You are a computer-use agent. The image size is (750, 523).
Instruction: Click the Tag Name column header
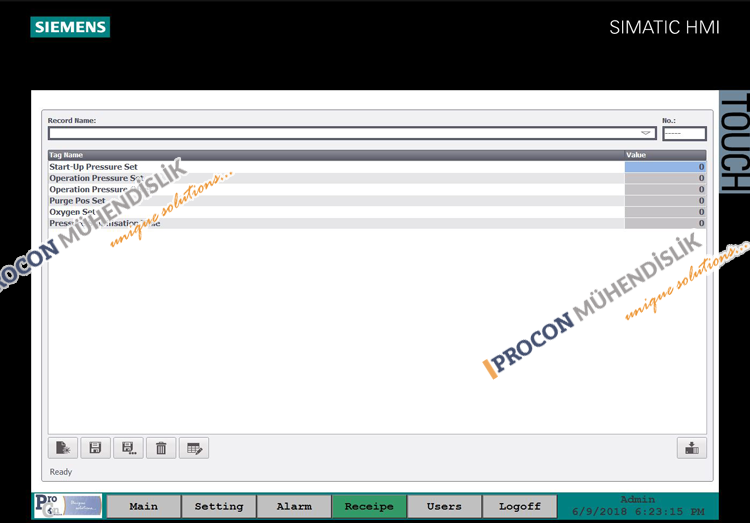click(336, 155)
